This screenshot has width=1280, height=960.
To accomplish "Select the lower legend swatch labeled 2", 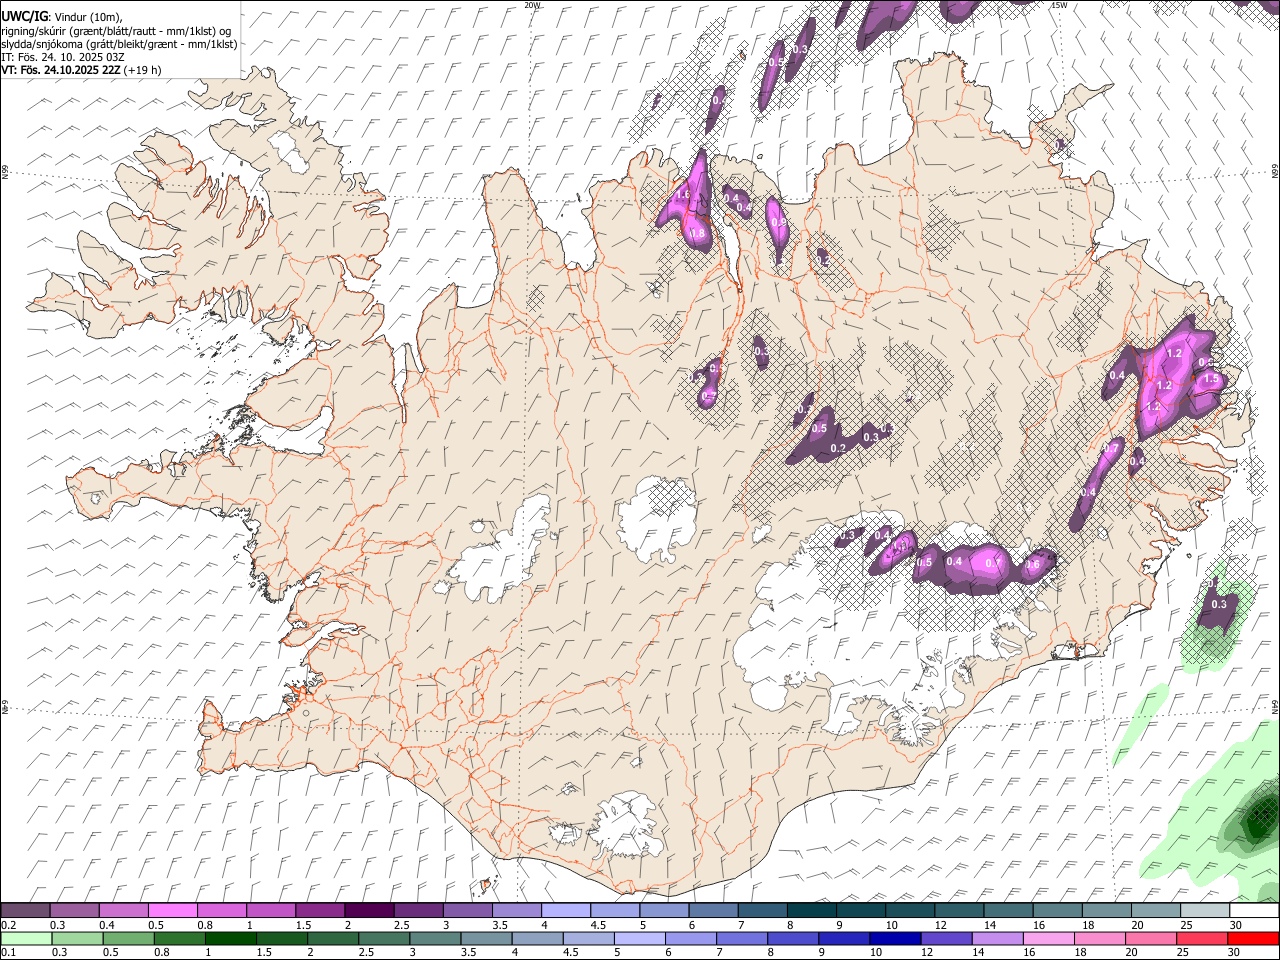I will (333, 939).
